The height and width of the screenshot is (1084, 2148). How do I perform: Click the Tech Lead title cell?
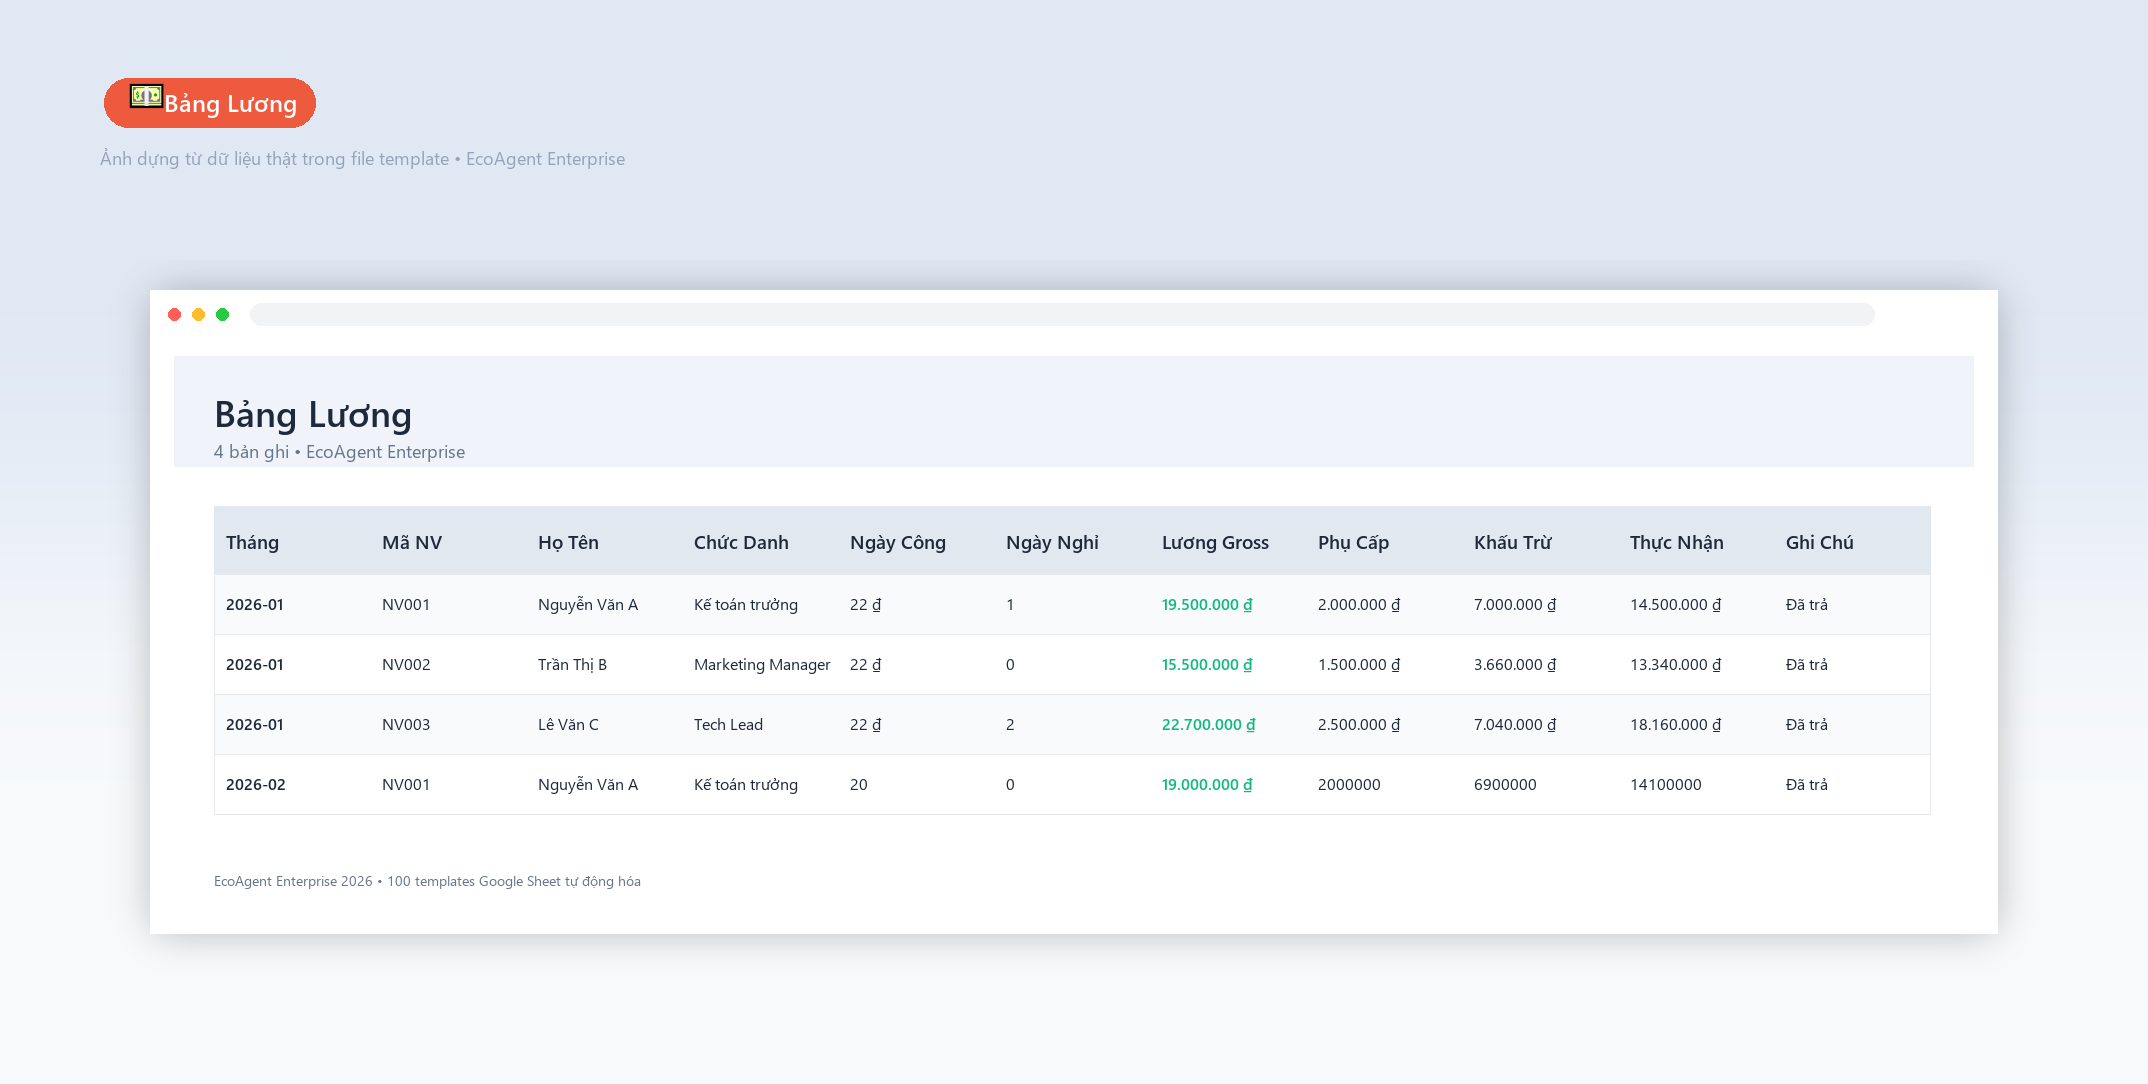point(728,725)
